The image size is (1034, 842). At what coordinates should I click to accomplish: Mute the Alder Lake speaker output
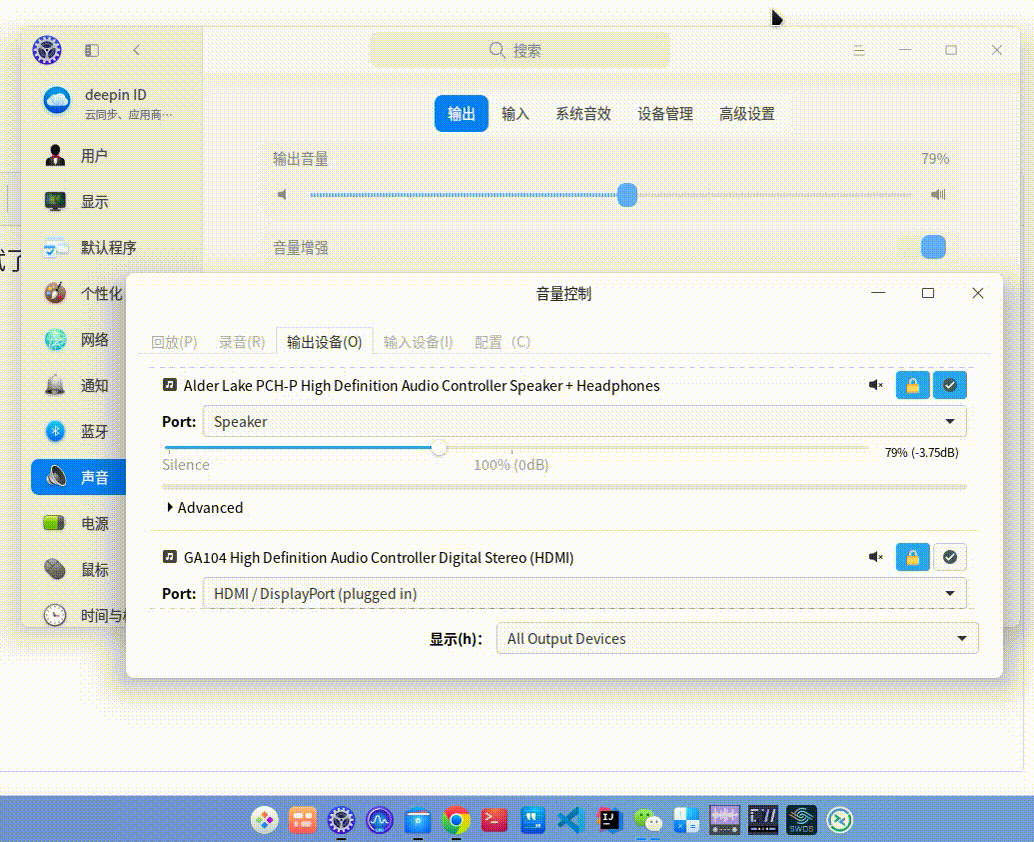pos(876,385)
